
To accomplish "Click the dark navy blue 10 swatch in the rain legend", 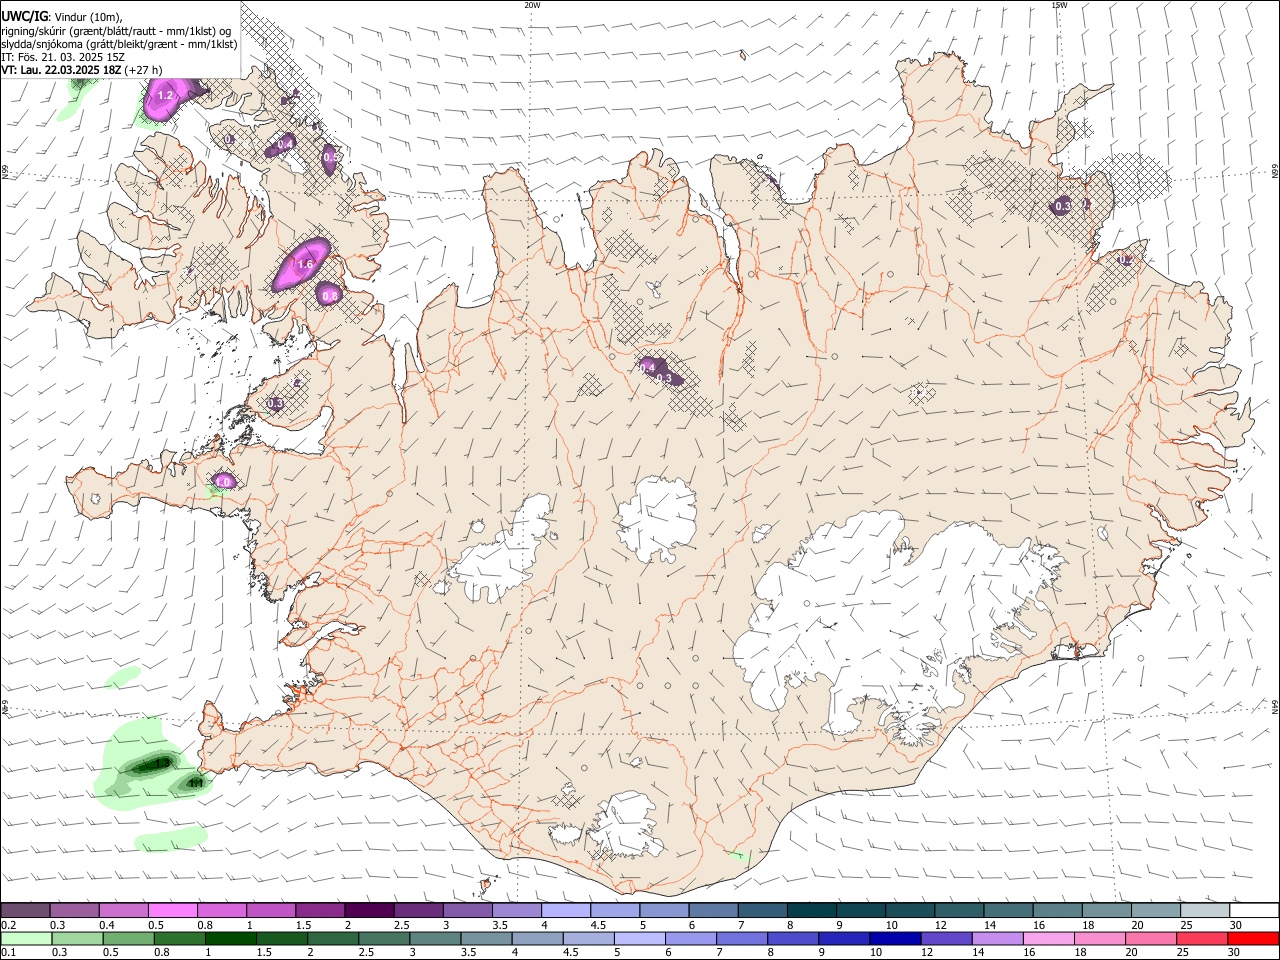I will click(895, 938).
